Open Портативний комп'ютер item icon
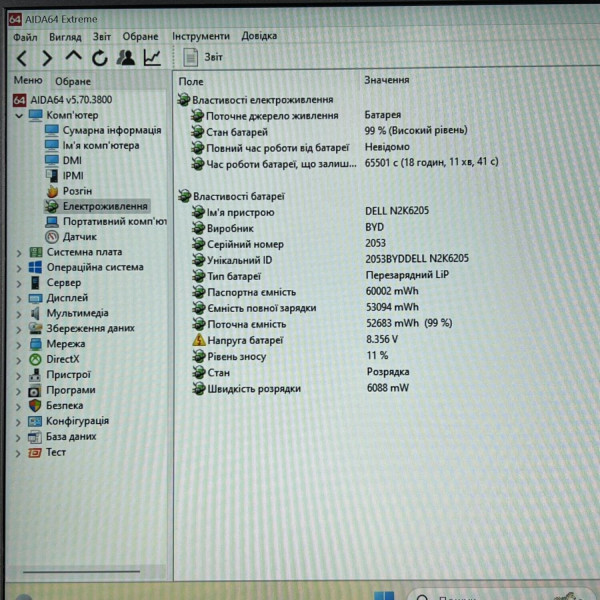Screen dimensions: 600x600 (x=52, y=222)
